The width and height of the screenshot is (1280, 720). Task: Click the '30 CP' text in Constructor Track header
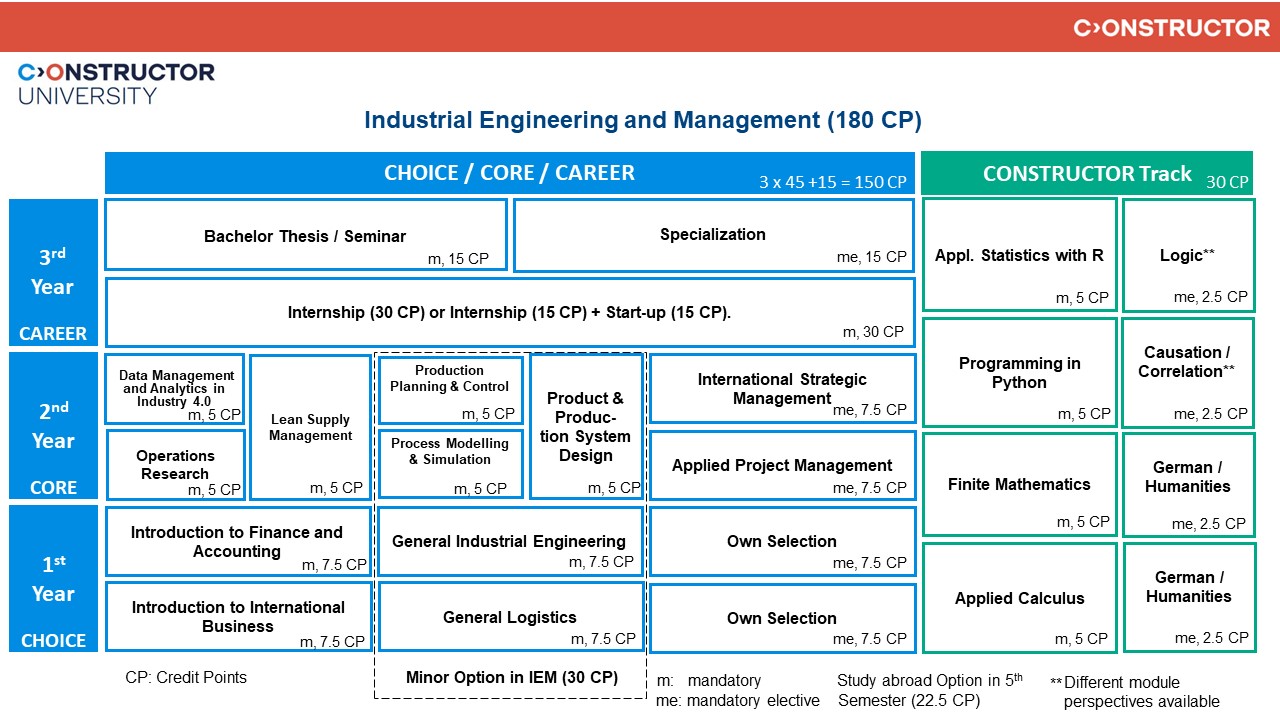[x=1227, y=182]
